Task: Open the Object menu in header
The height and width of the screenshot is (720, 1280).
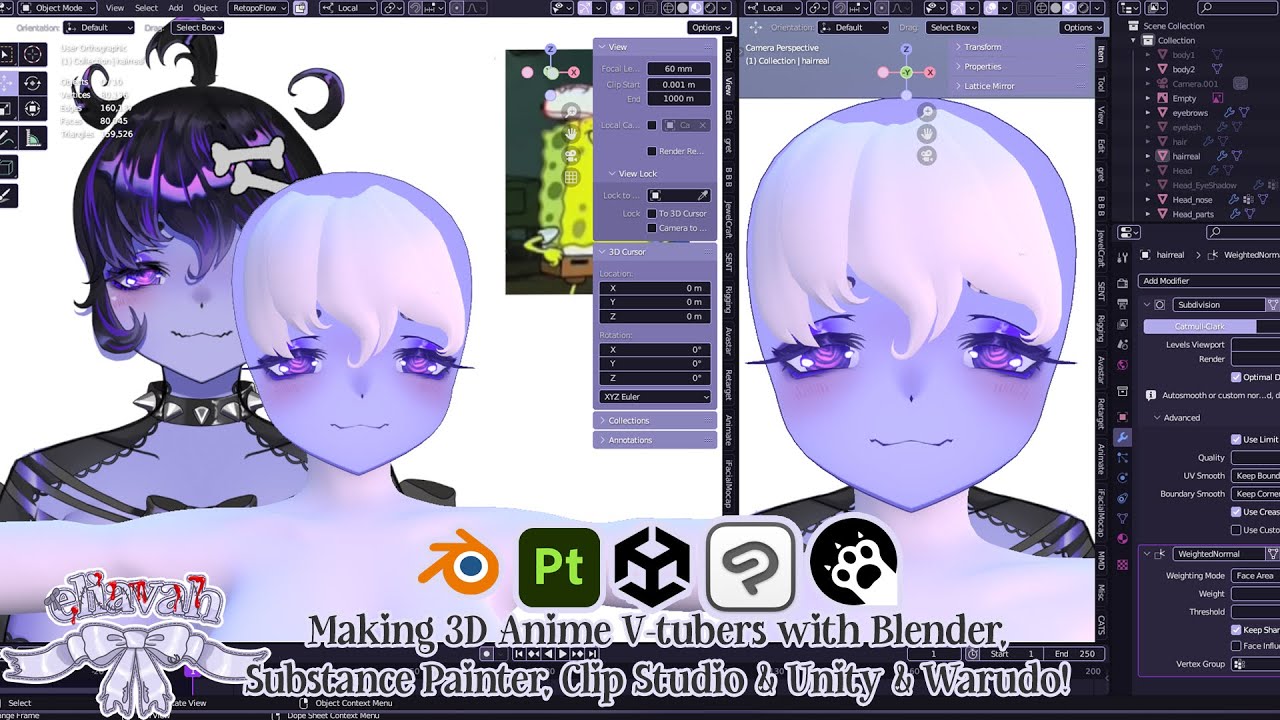Action: pos(206,8)
